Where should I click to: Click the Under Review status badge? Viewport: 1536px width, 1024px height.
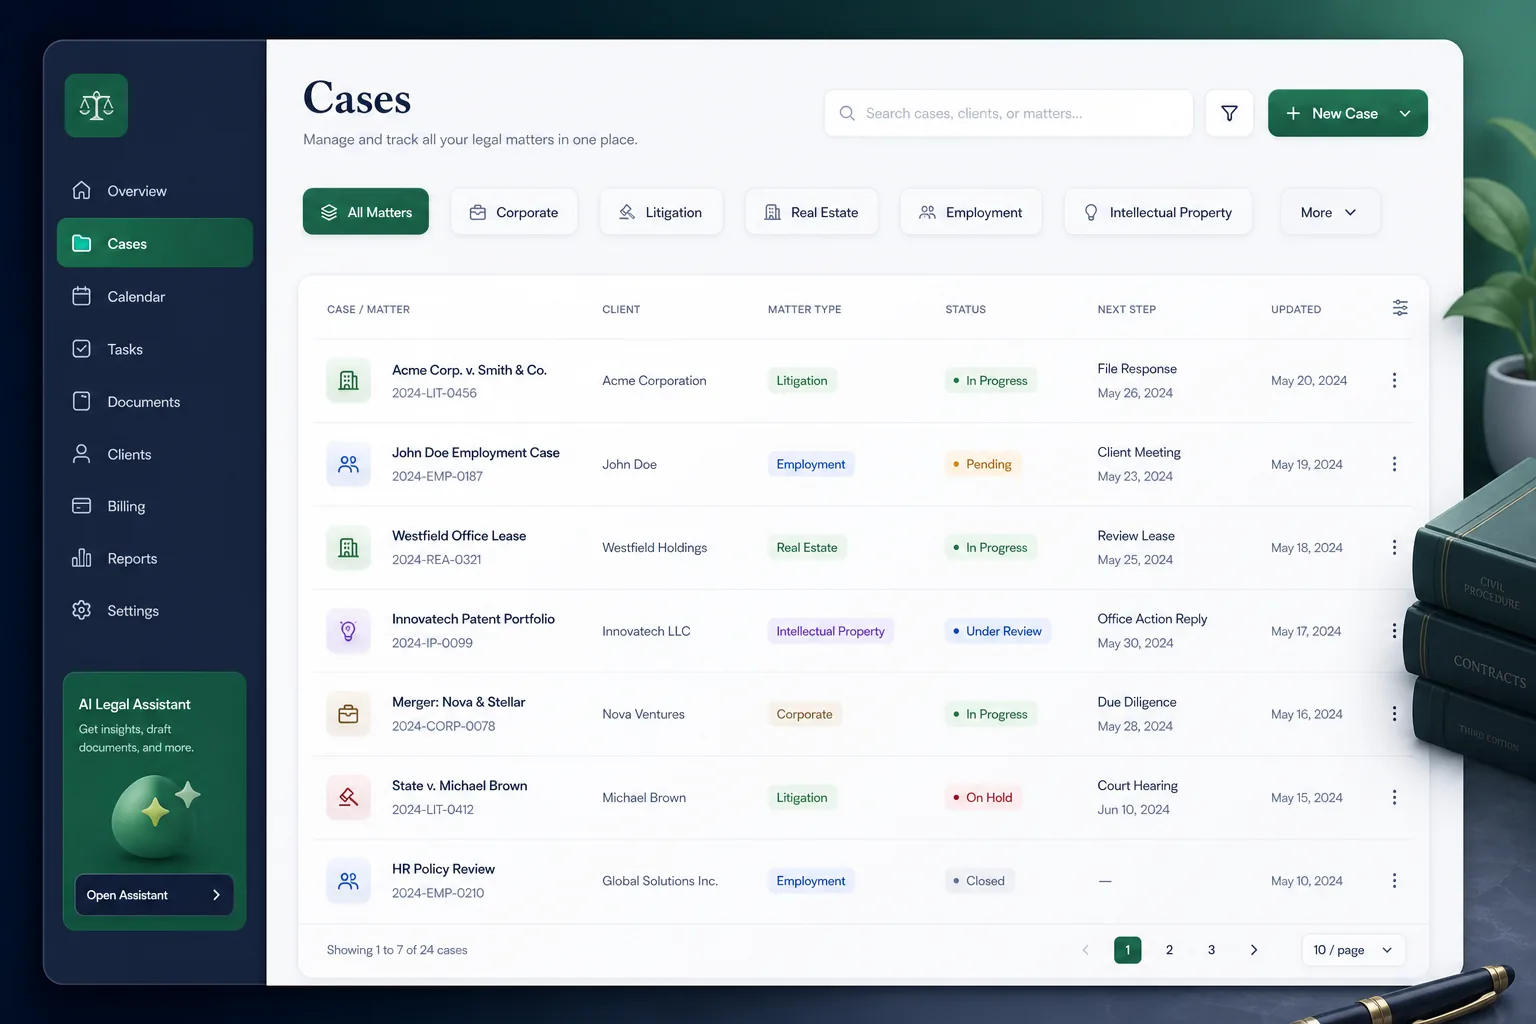[x=997, y=631]
